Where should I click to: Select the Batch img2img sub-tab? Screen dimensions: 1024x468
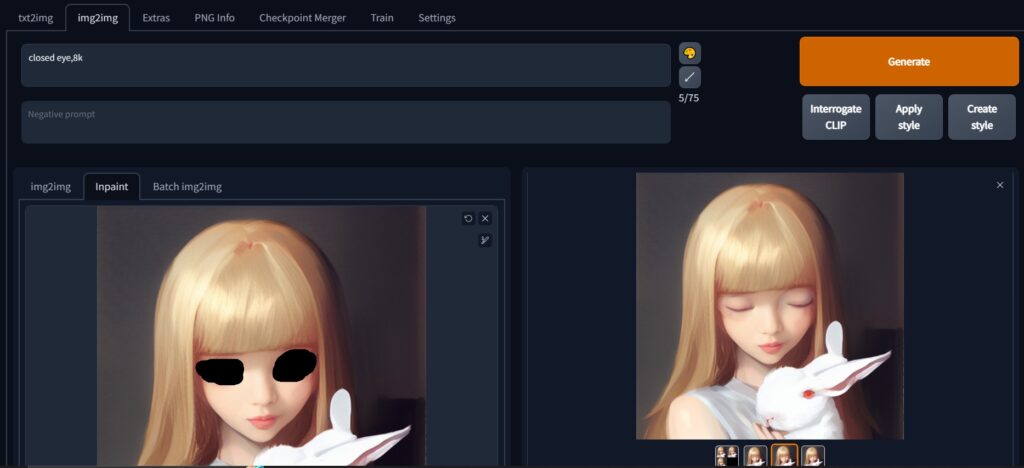click(x=187, y=187)
